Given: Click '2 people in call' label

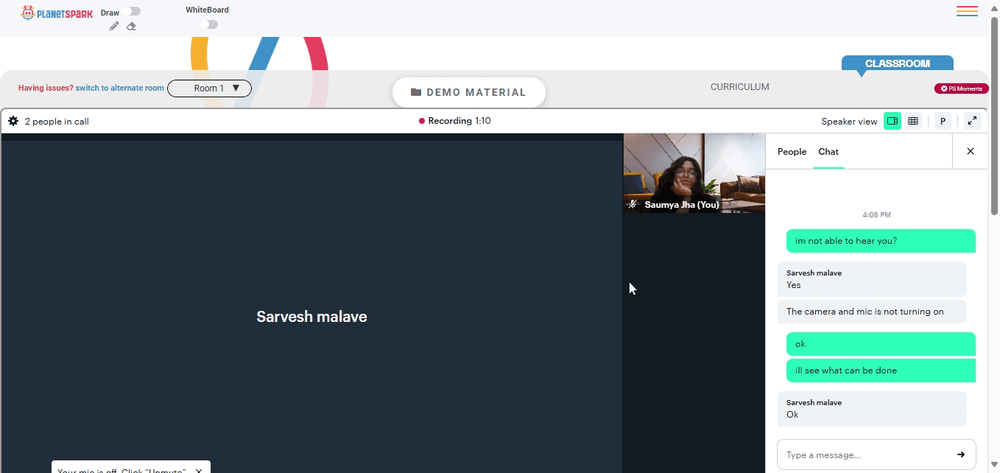Looking at the screenshot, I should [57, 121].
